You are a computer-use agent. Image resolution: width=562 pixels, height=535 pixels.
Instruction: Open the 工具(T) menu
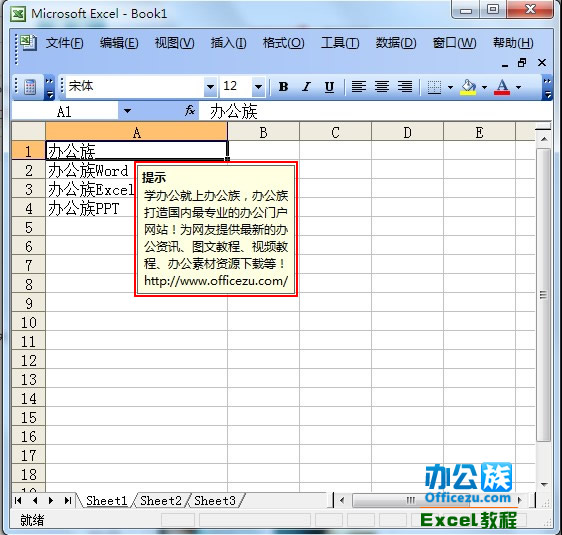pos(340,43)
